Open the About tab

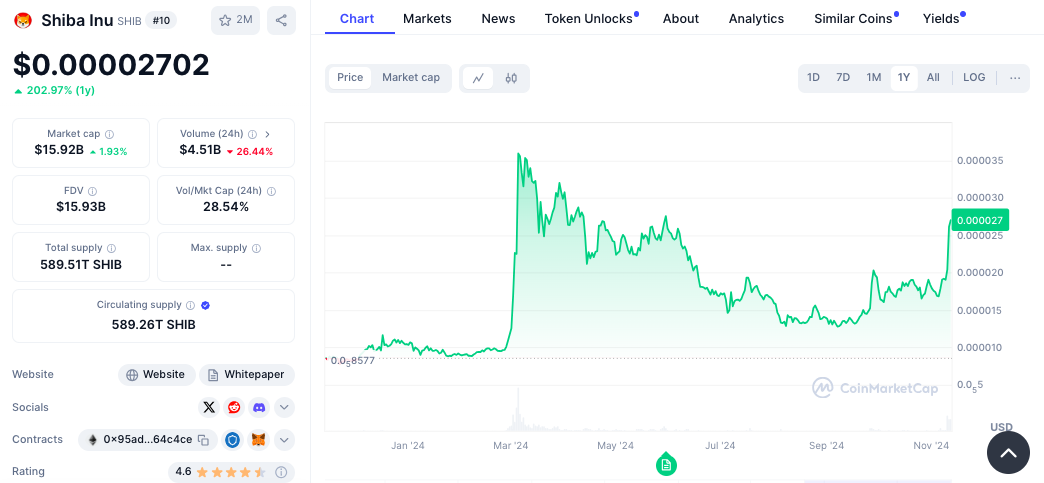pyautogui.click(x=681, y=19)
